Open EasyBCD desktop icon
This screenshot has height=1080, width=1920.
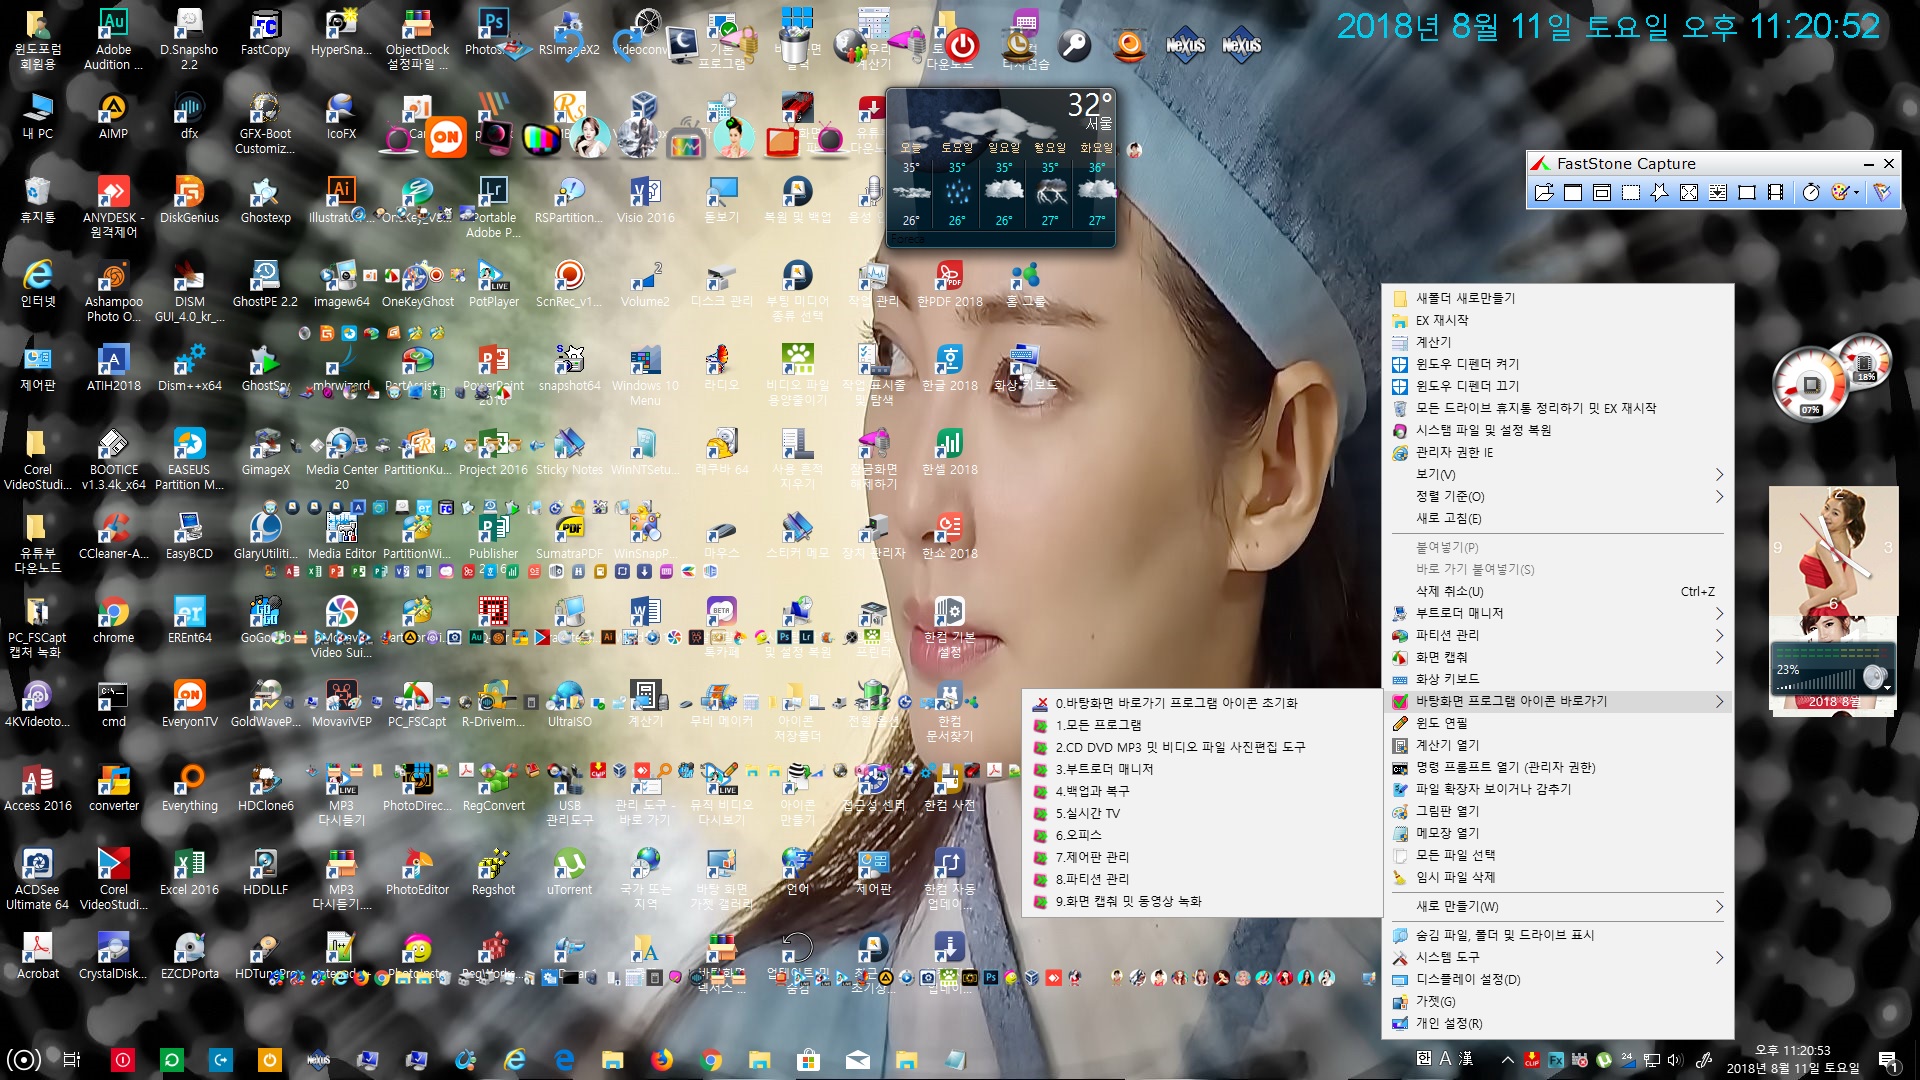coord(189,536)
